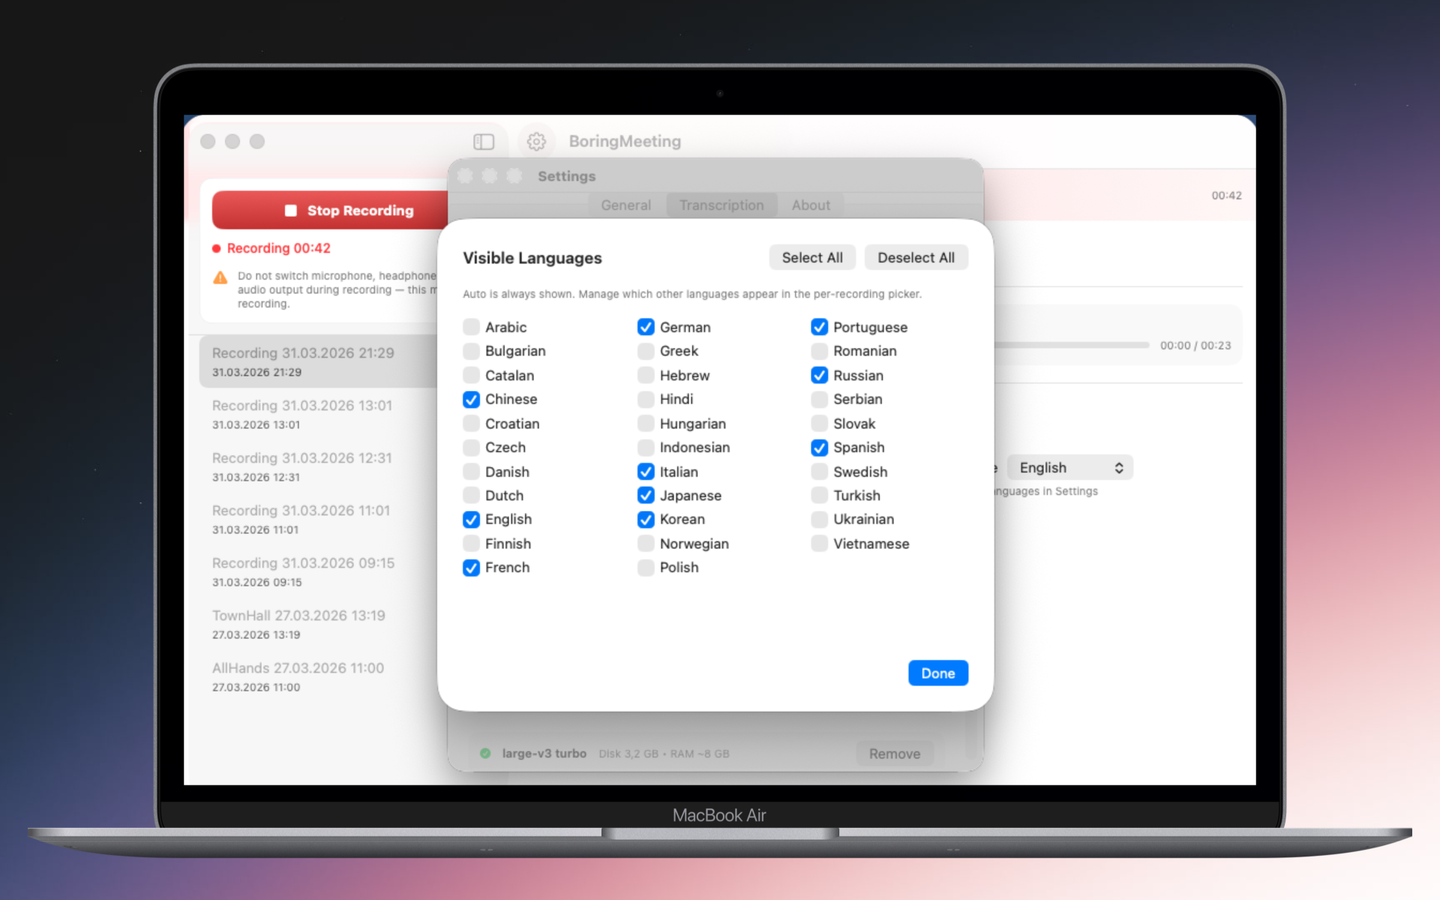Uncheck the Spanish checkbox

coord(819,447)
